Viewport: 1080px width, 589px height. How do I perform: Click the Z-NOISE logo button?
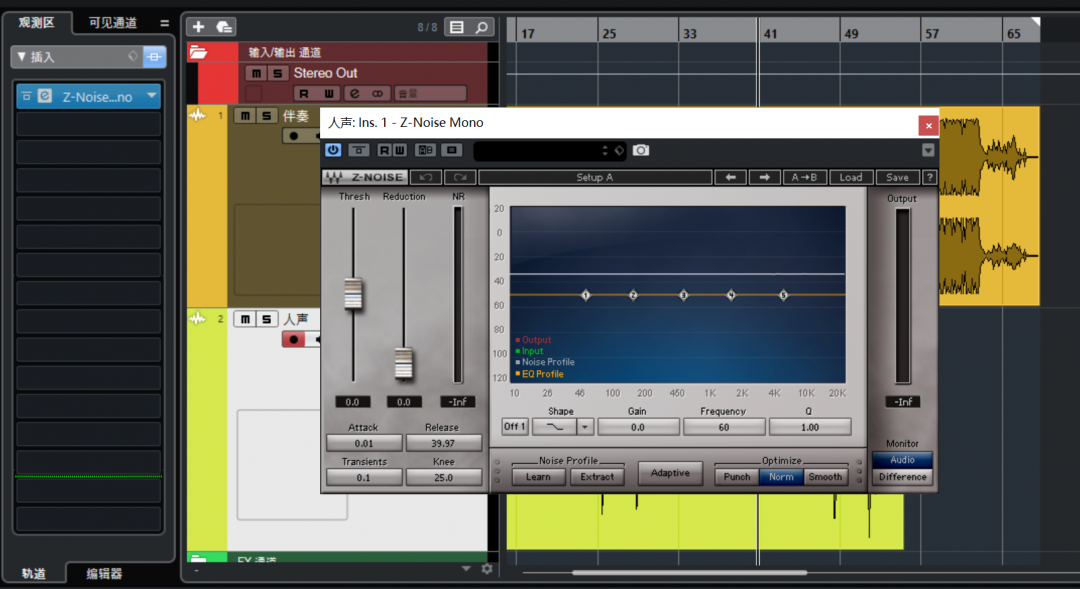365,177
